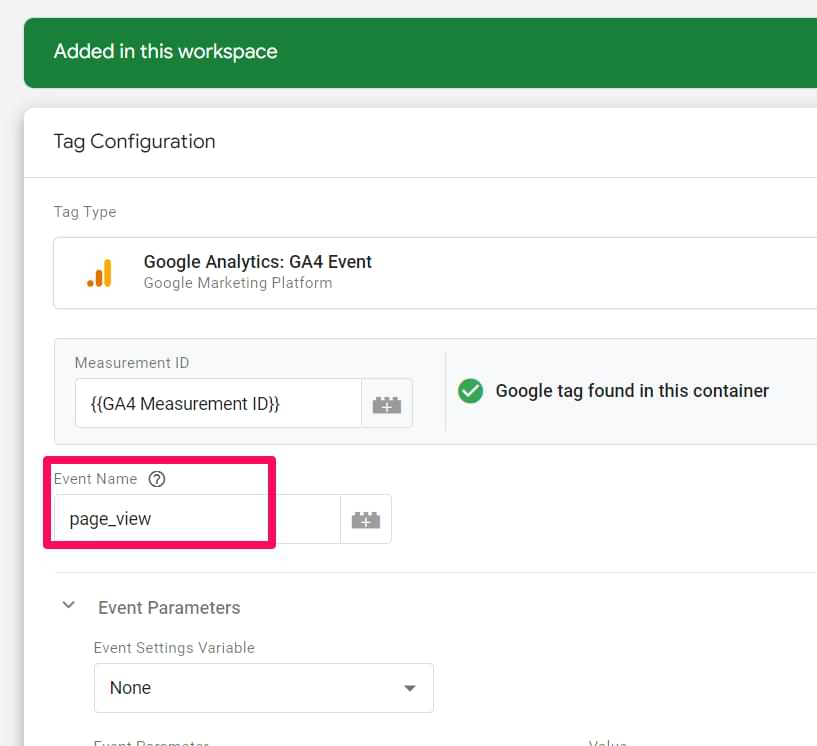817x746 pixels.
Task: Click the 'Google tag found in this container' text
Action: click(x=632, y=391)
